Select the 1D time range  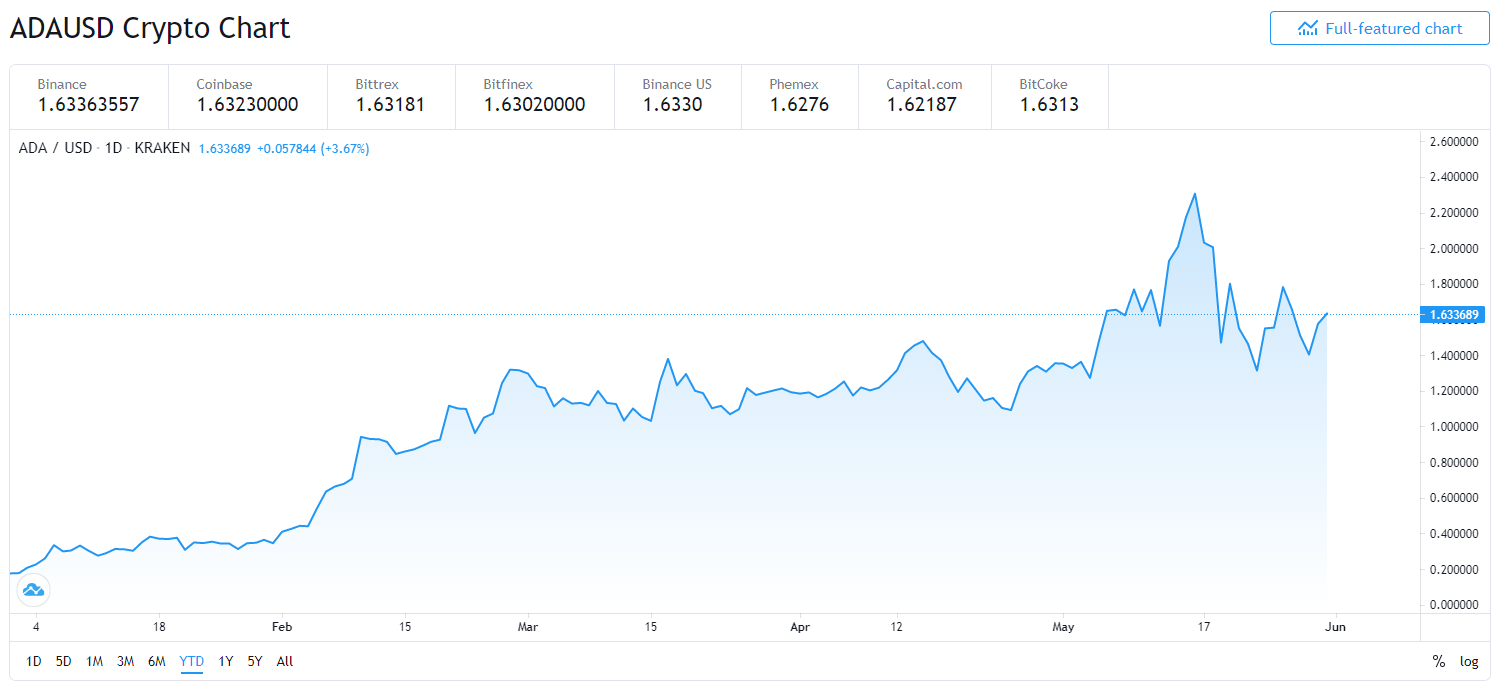pyautogui.click(x=34, y=661)
